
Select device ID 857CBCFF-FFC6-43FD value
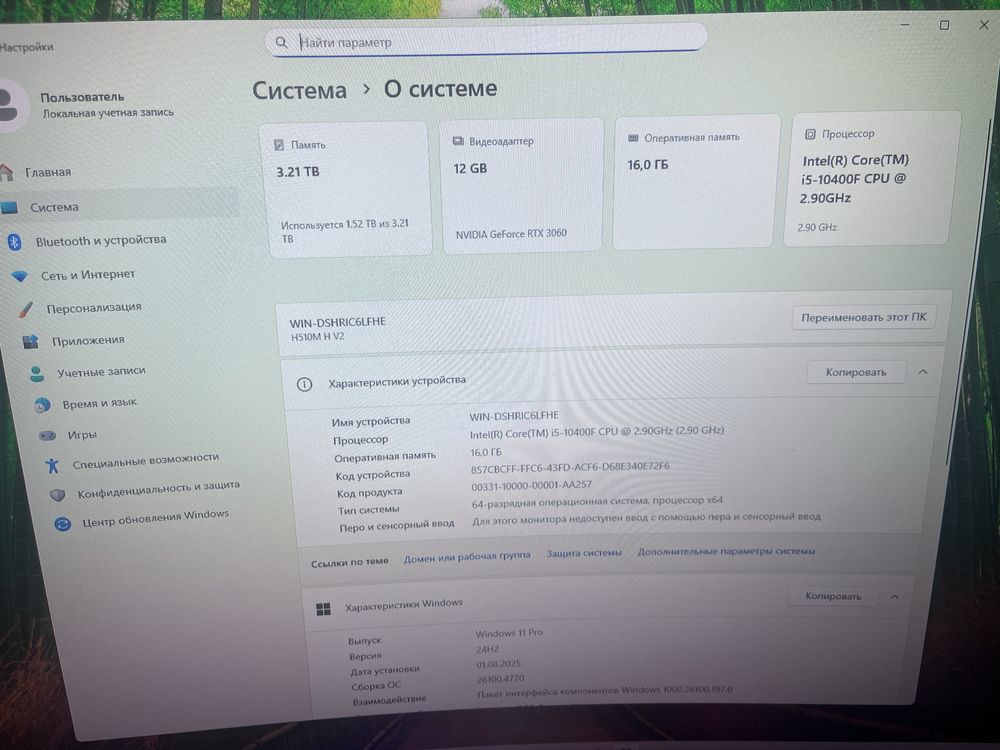coord(570,467)
